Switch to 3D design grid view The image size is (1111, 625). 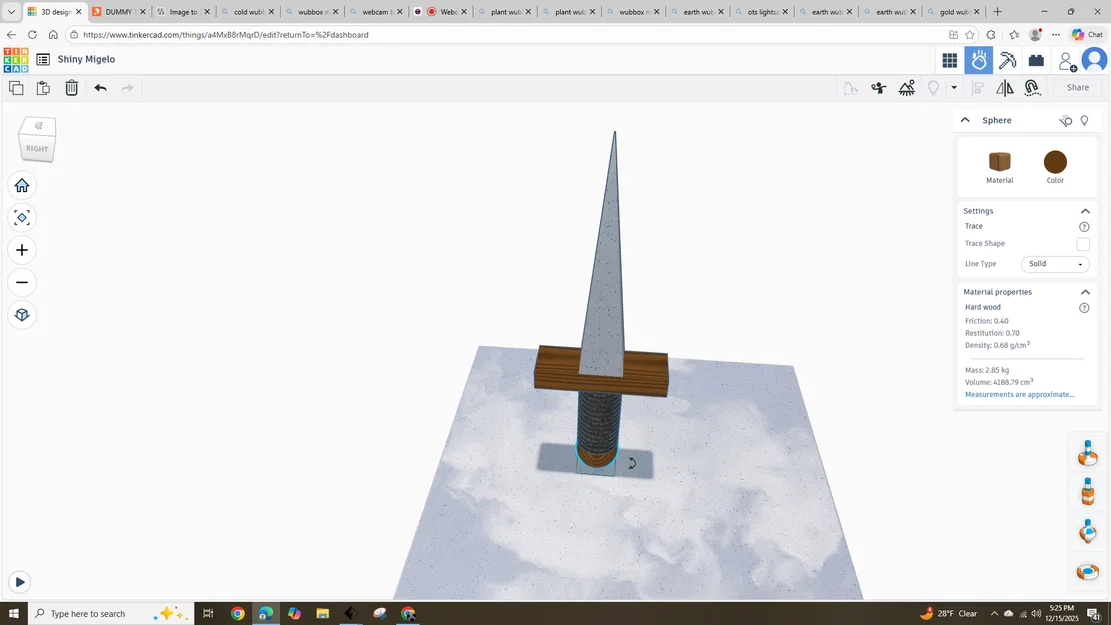950,61
